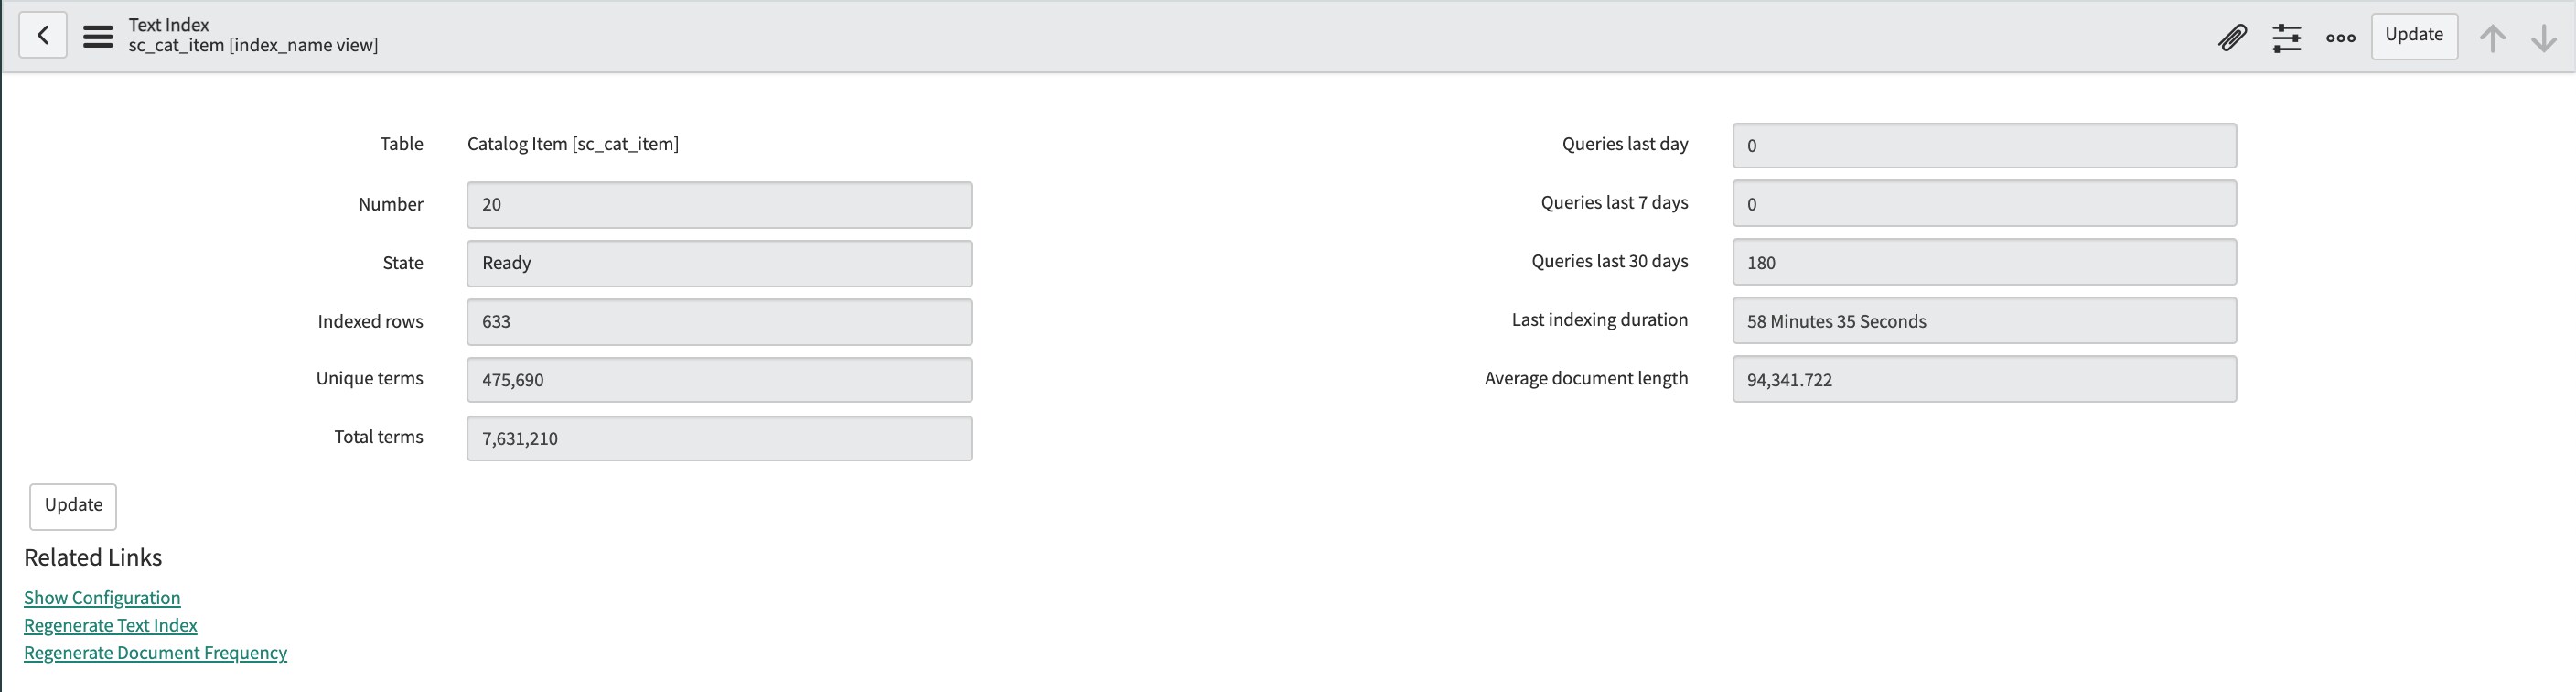The image size is (2576, 692).
Task: Click the Update button in header
Action: (x=2414, y=36)
